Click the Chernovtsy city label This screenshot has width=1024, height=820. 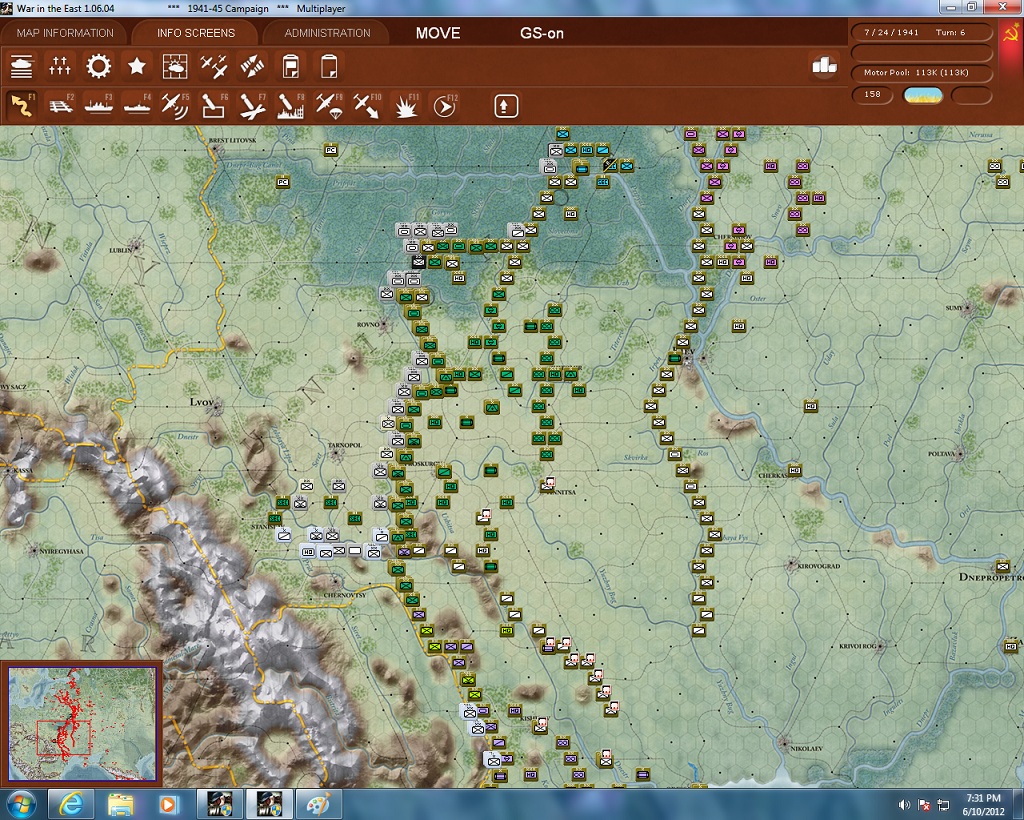pyautogui.click(x=345, y=595)
